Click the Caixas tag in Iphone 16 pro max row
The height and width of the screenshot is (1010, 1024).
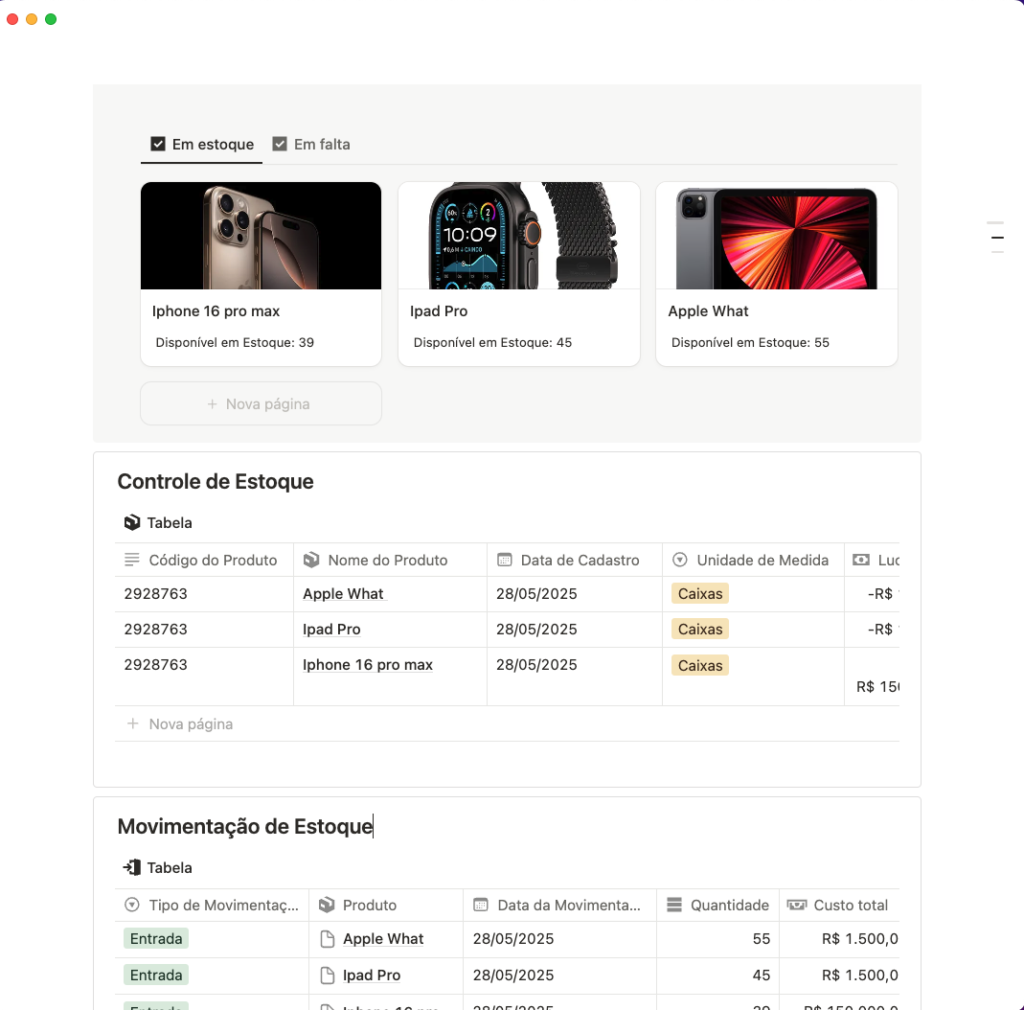pyautogui.click(x=700, y=665)
